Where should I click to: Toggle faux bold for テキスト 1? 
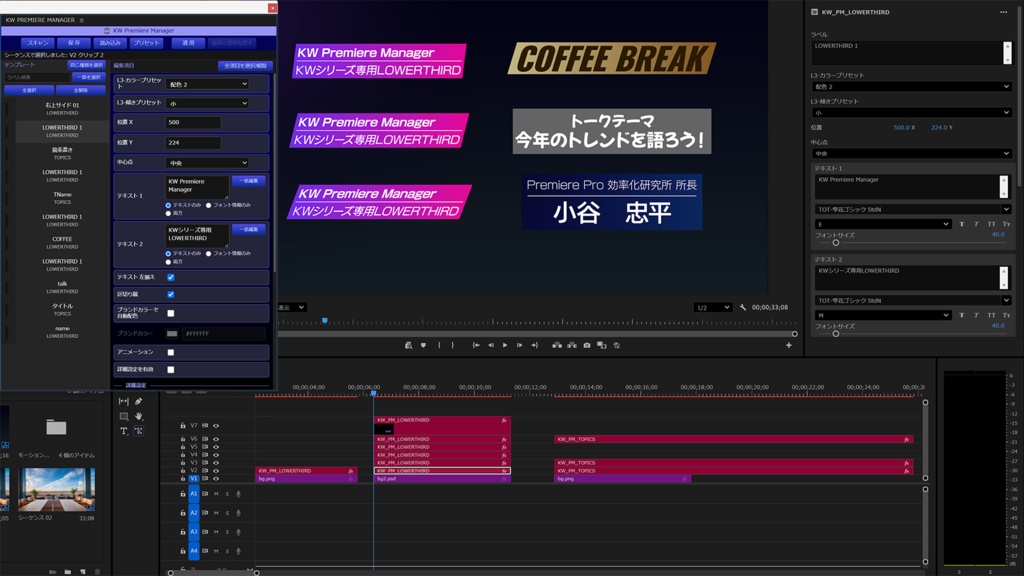[x=961, y=224]
